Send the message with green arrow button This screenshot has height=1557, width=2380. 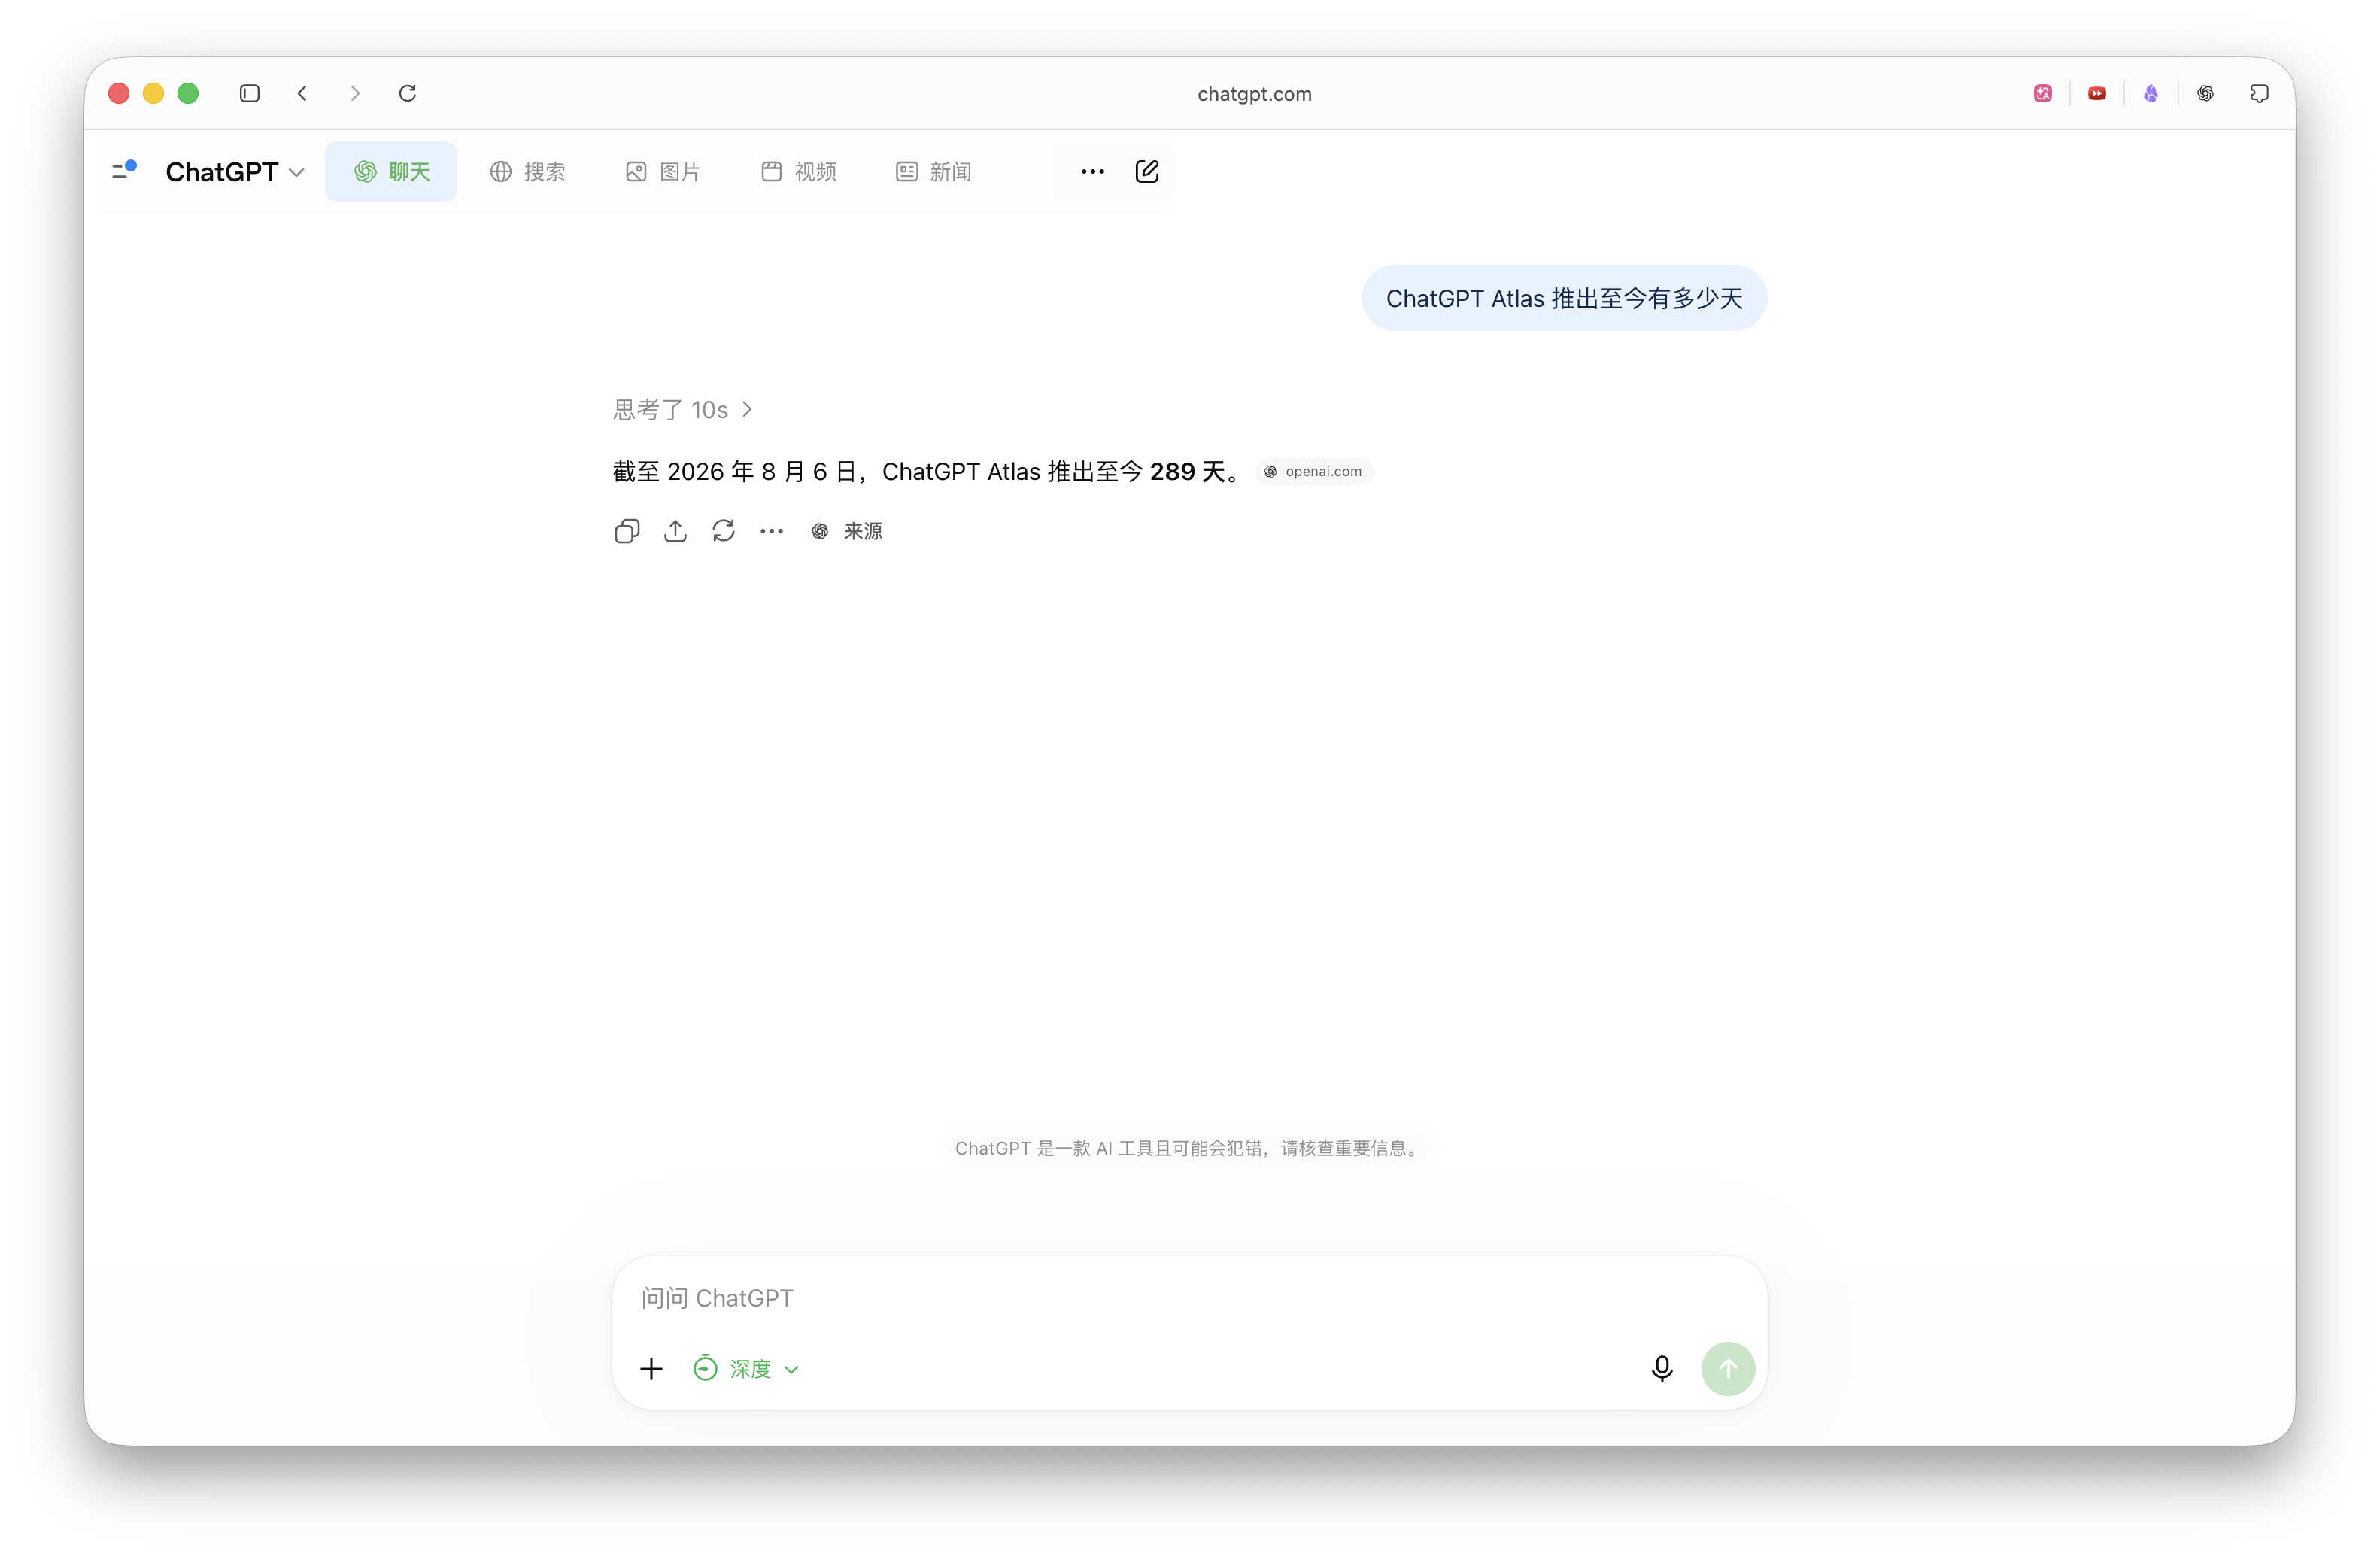[x=1728, y=1369]
